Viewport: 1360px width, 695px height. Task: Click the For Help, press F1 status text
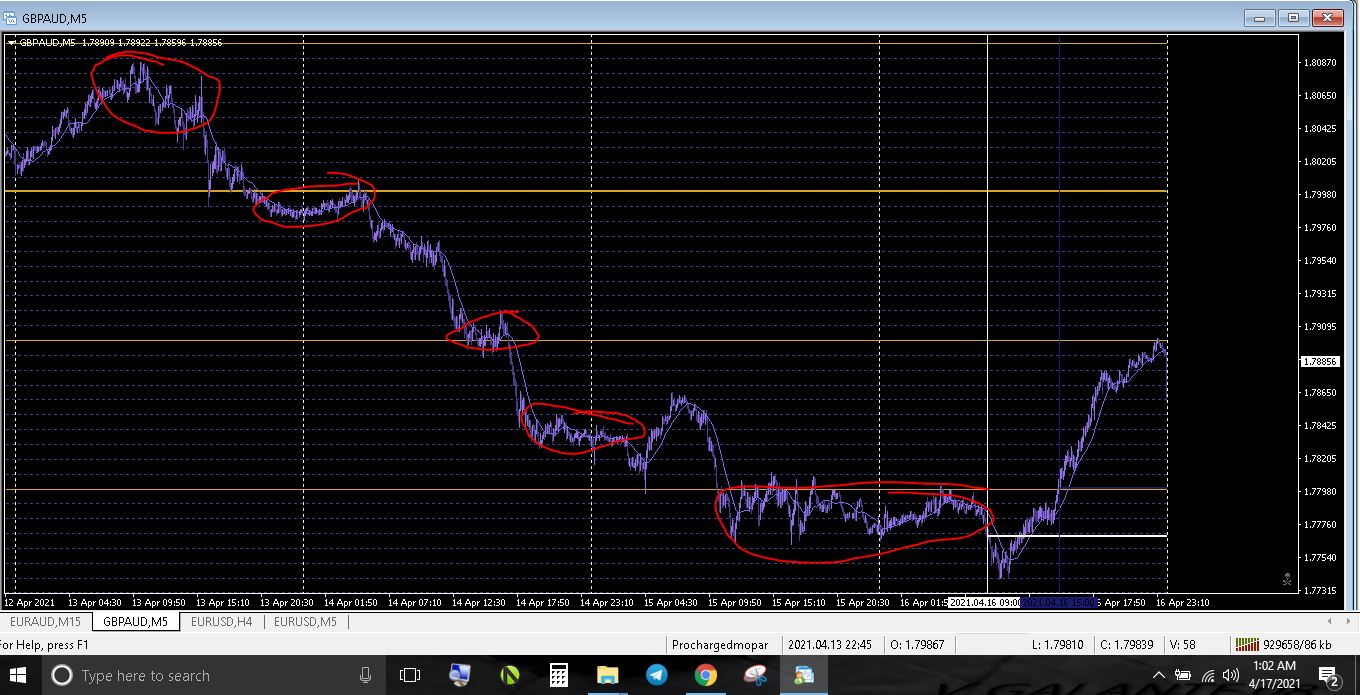coord(45,645)
